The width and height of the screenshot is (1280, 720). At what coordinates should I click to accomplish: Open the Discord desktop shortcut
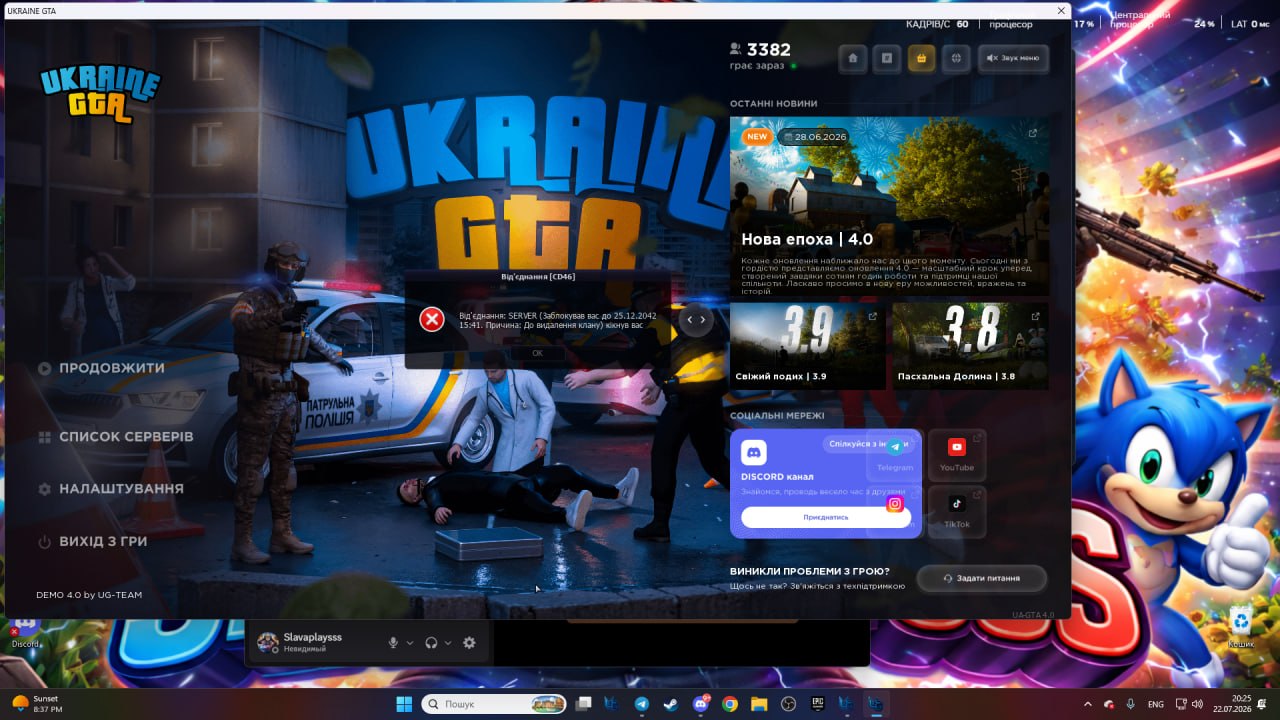[x=25, y=632]
